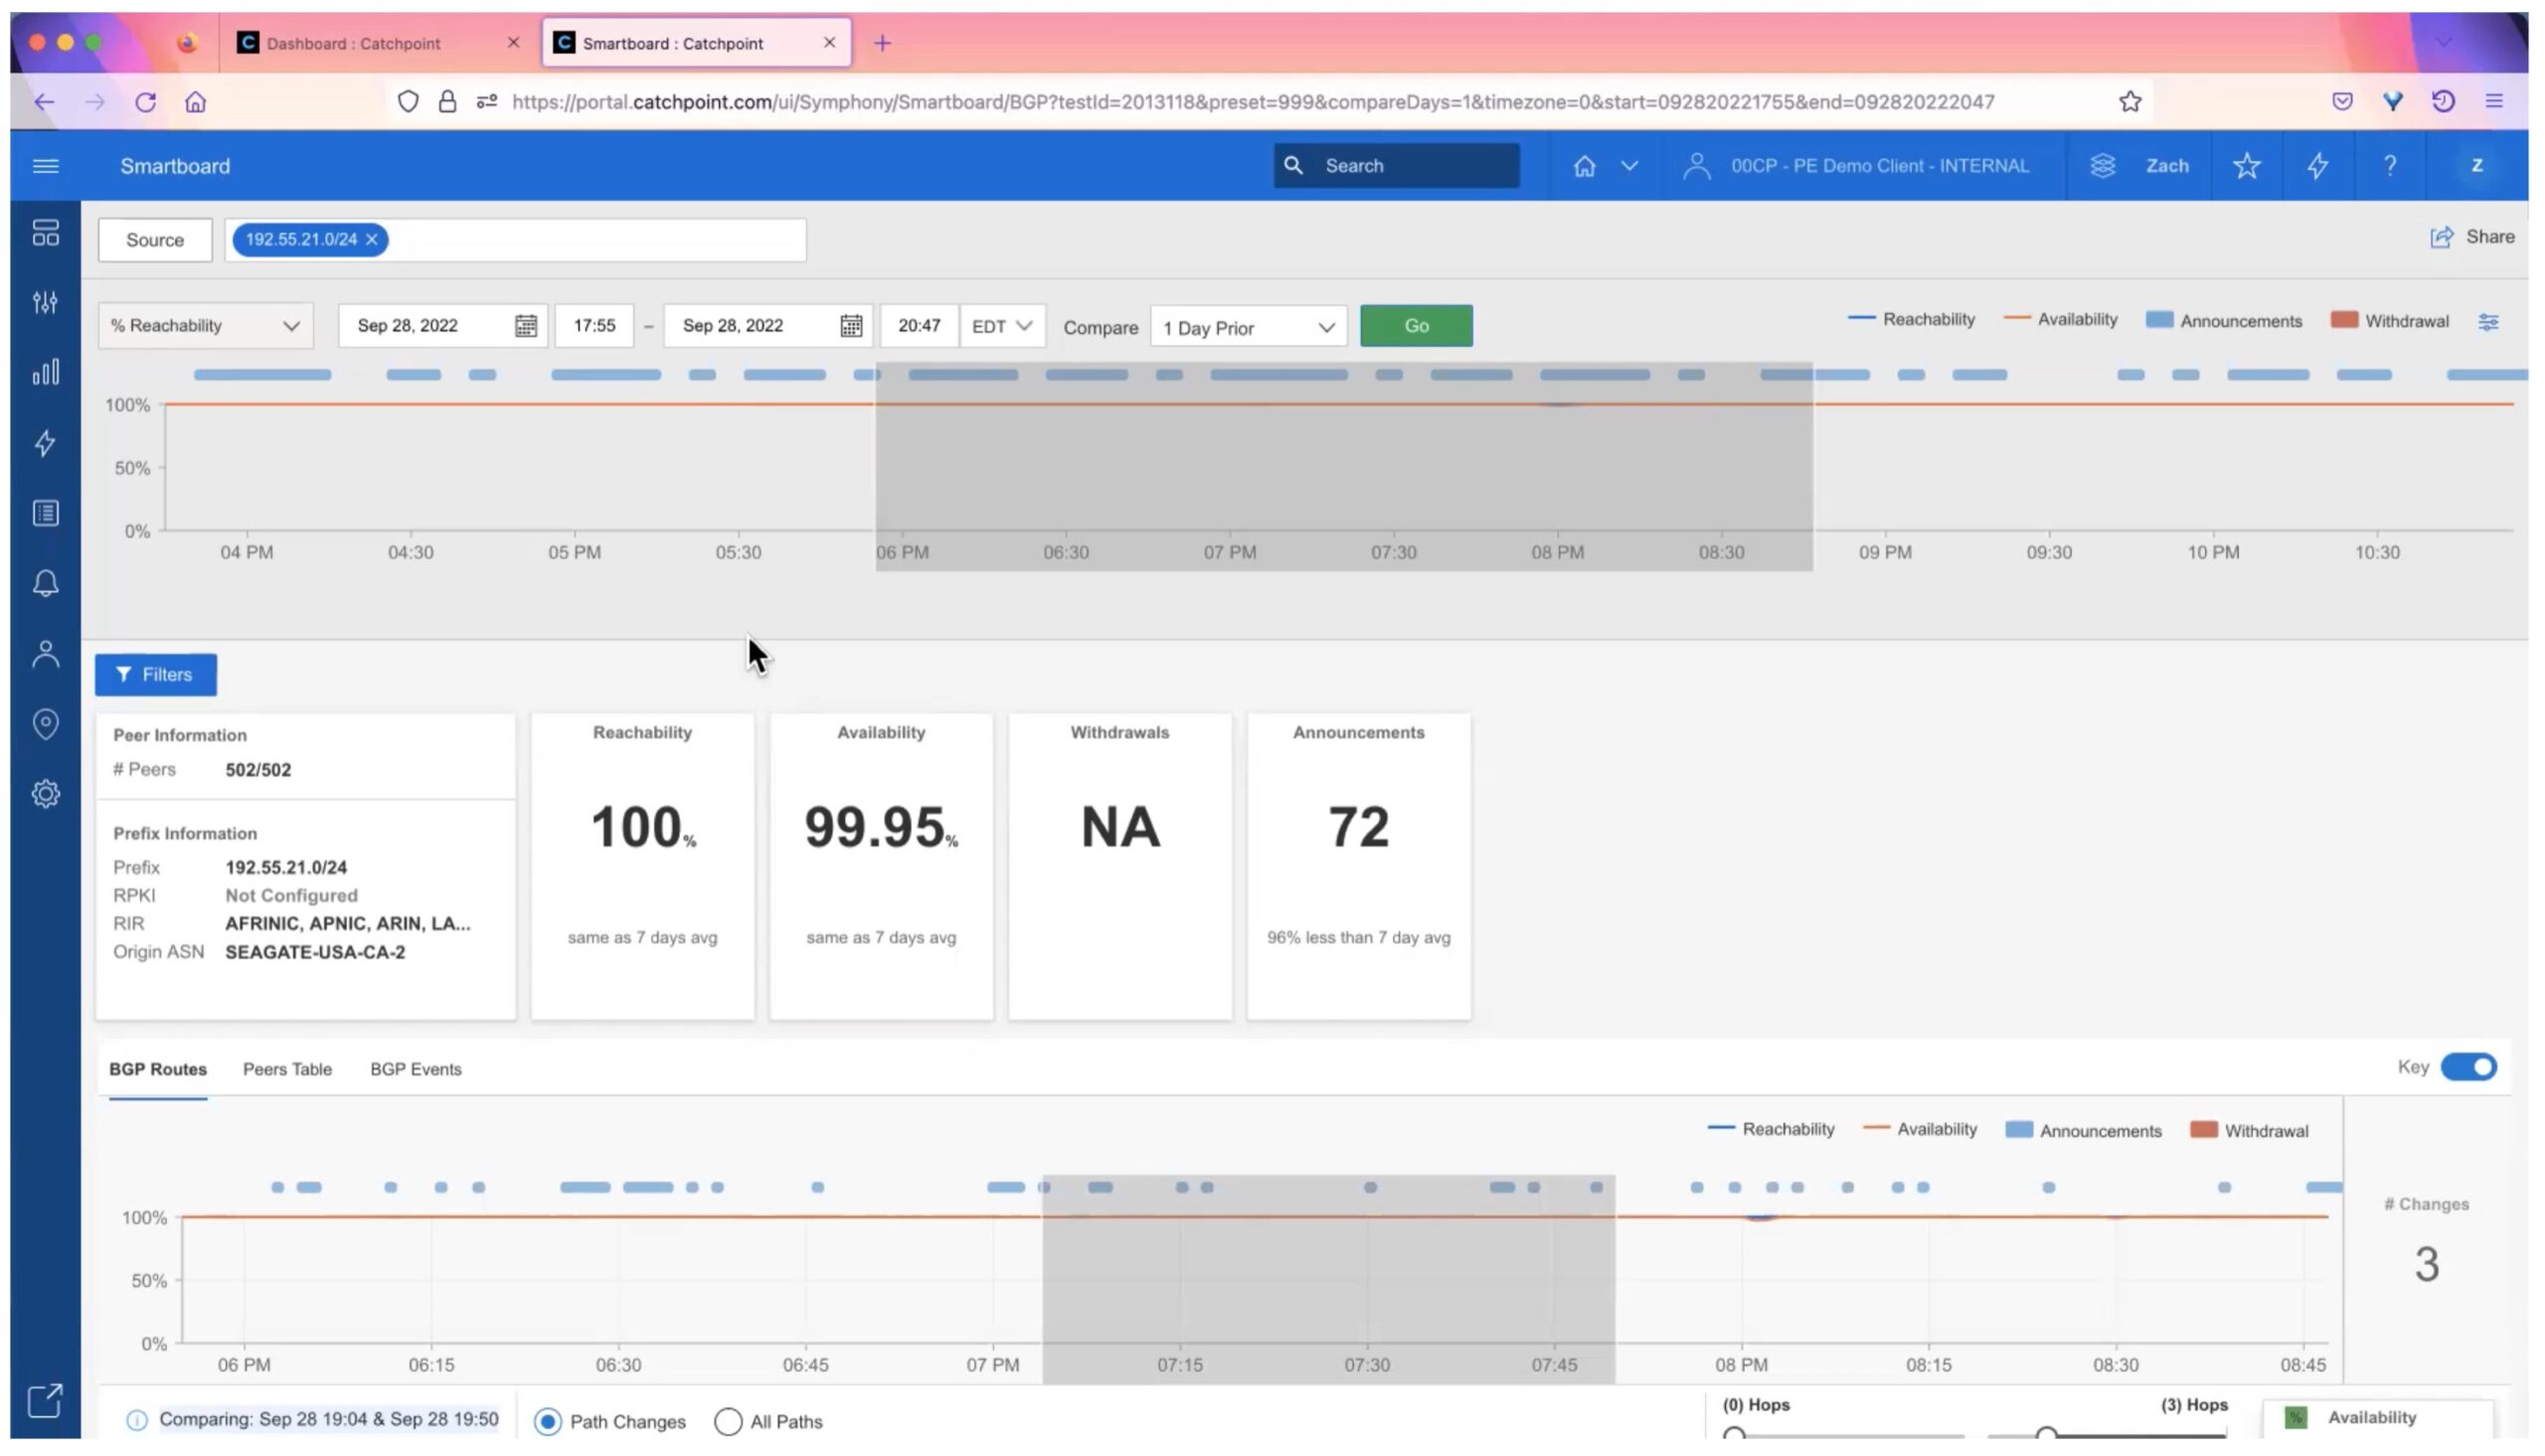Click the green Go button
This screenshot has height=1456, width=2545.
(x=1415, y=326)
